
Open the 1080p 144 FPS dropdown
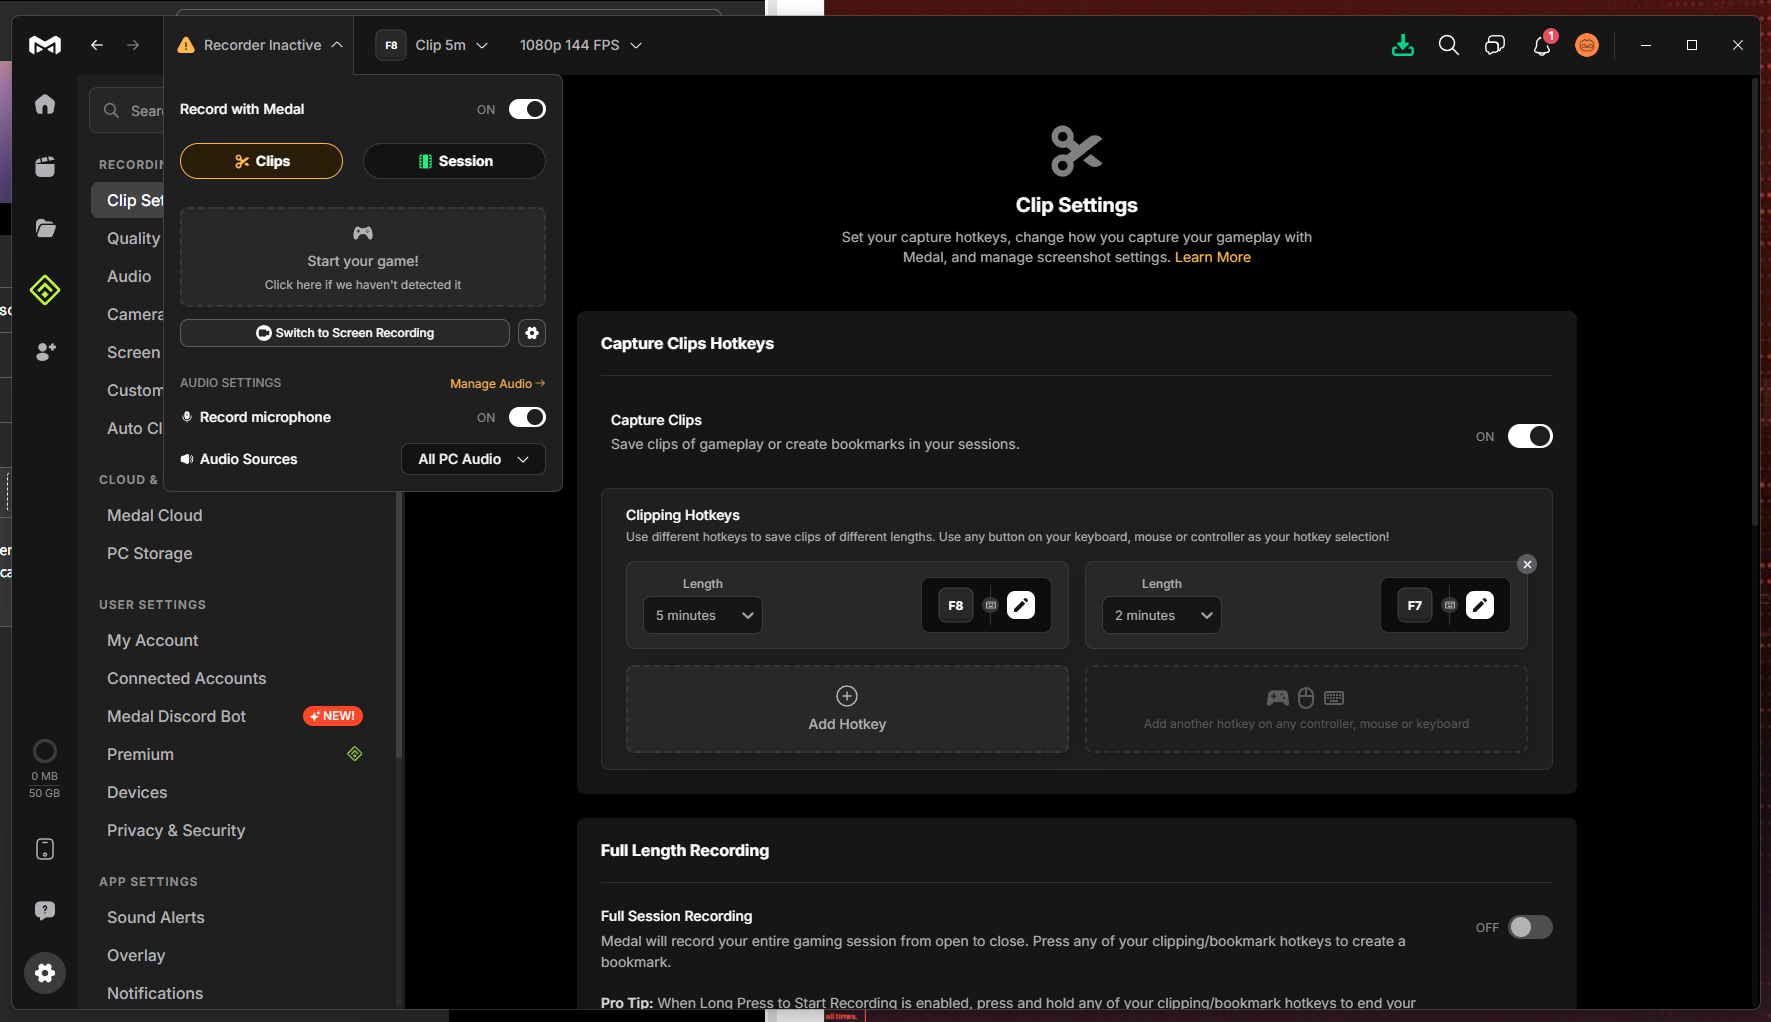[581, 45]
